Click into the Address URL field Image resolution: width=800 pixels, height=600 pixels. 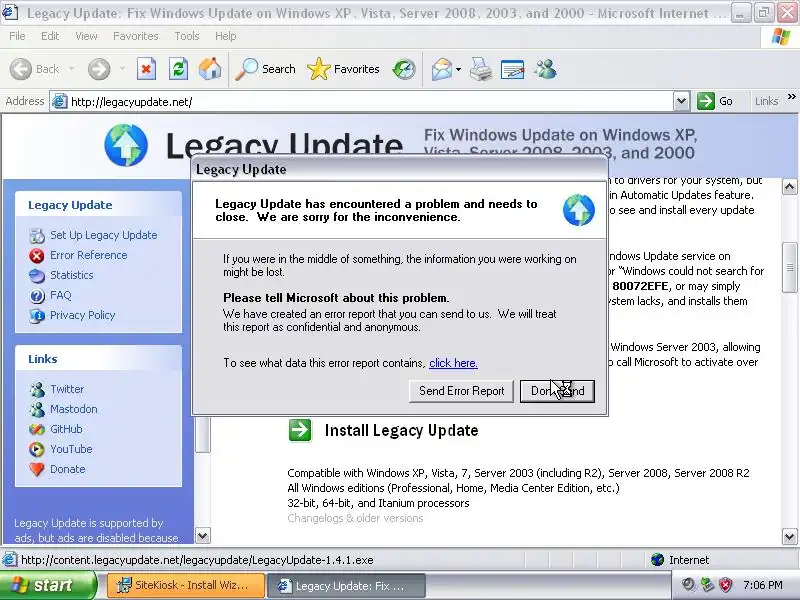[x=362, y=102]
